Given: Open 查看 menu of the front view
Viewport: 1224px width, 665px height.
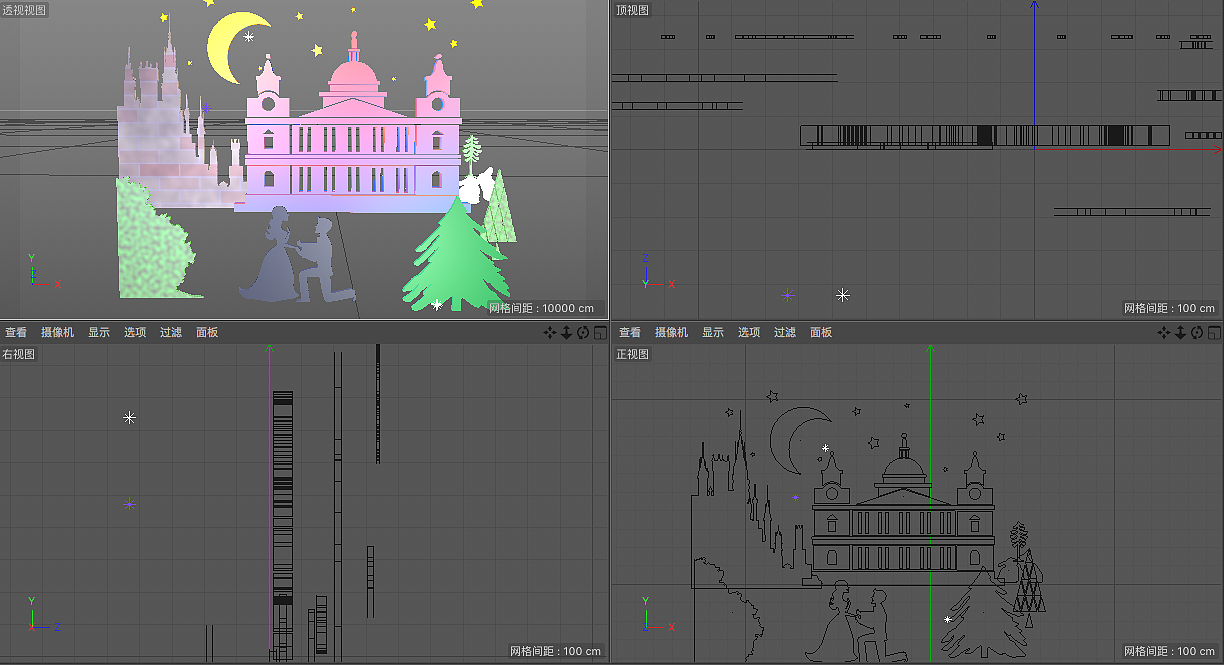Looking at the screenshot, I should tap(630, 332).
